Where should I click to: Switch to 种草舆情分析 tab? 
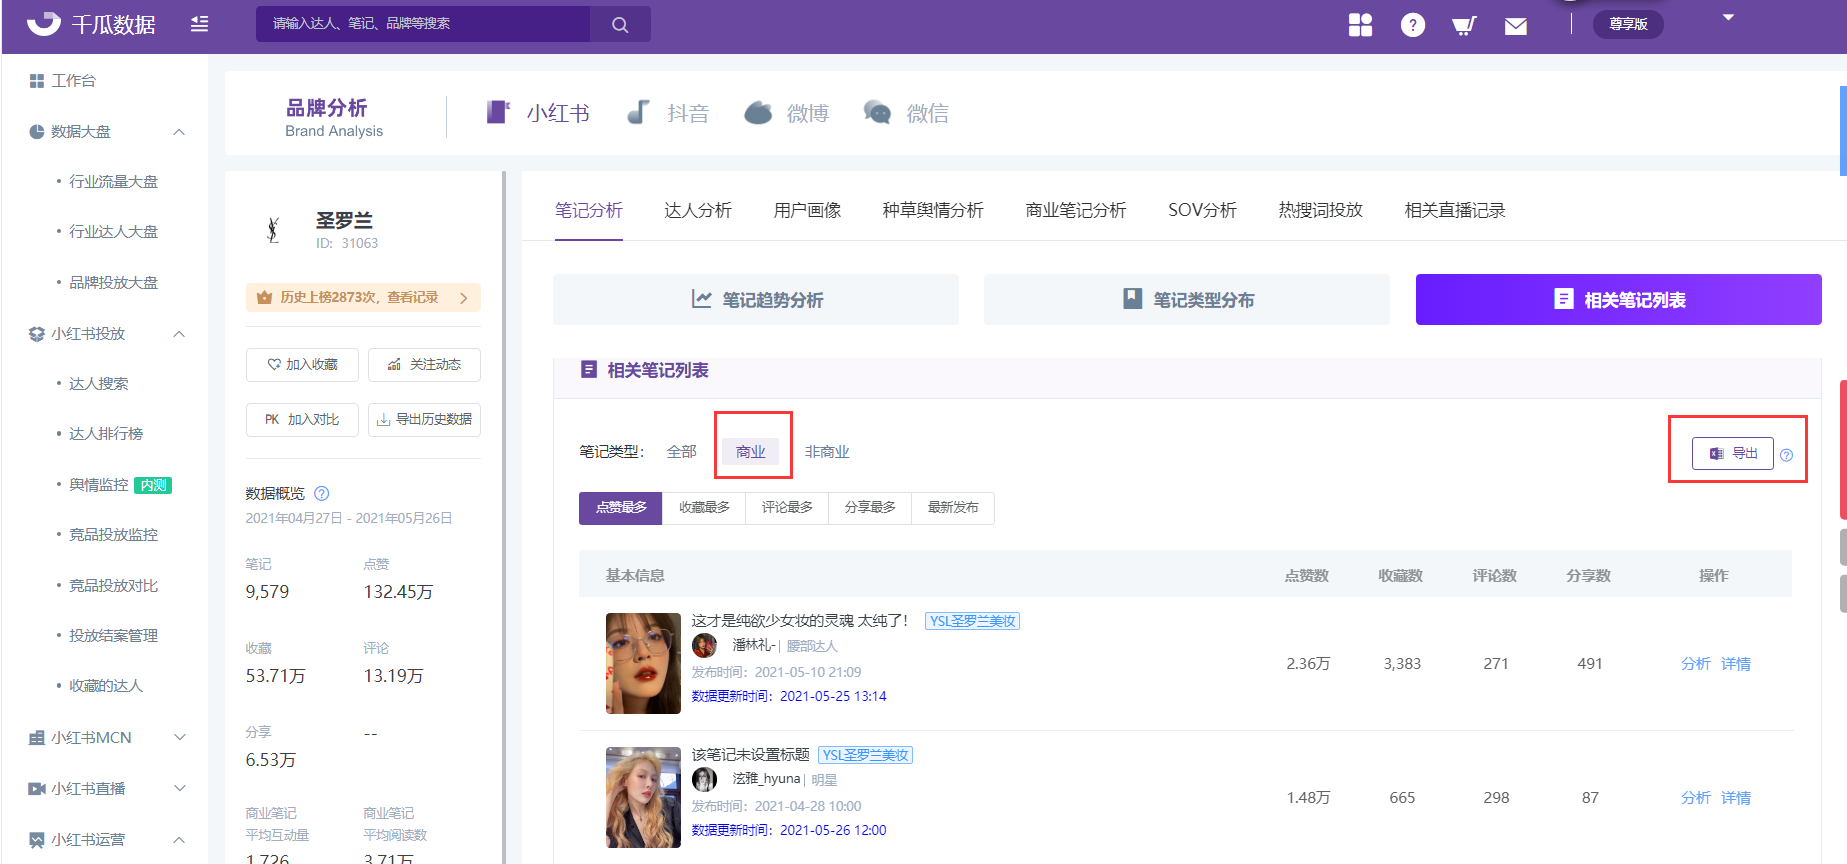[x=933, y=210]
